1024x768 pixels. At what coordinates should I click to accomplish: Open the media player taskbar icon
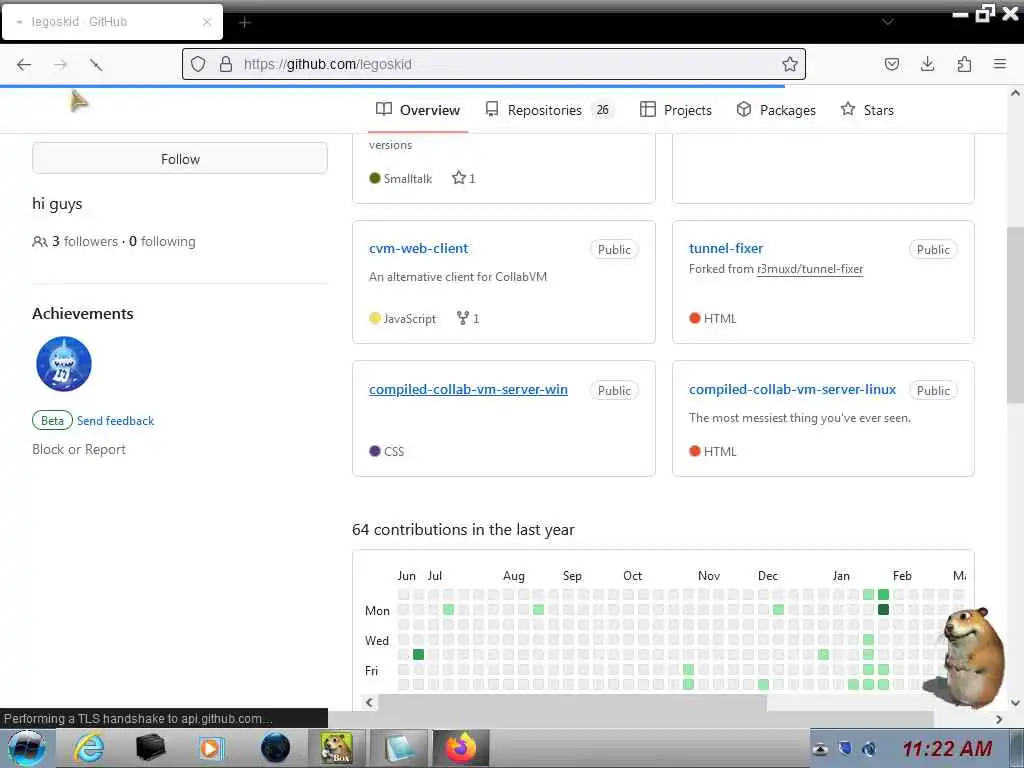coord(211,748)
